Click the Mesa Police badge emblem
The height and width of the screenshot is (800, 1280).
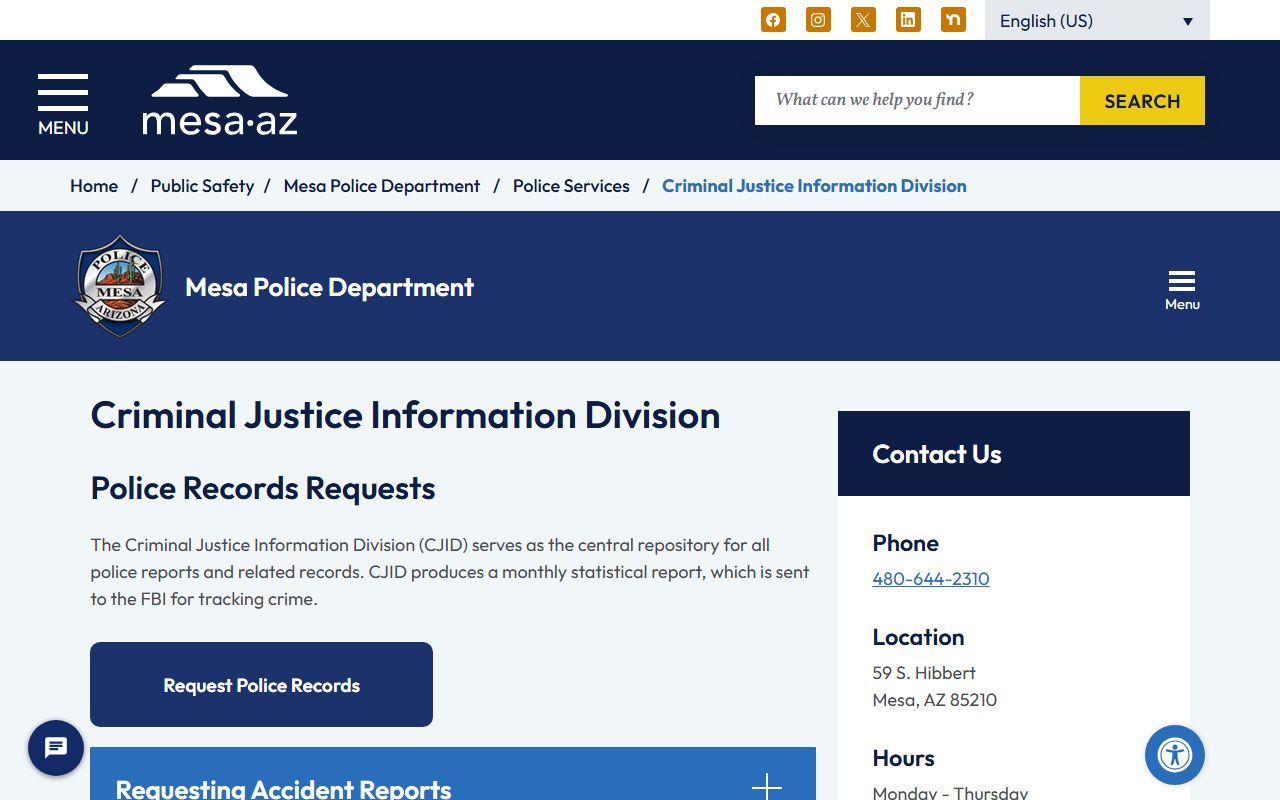click(x=121, y=286)
